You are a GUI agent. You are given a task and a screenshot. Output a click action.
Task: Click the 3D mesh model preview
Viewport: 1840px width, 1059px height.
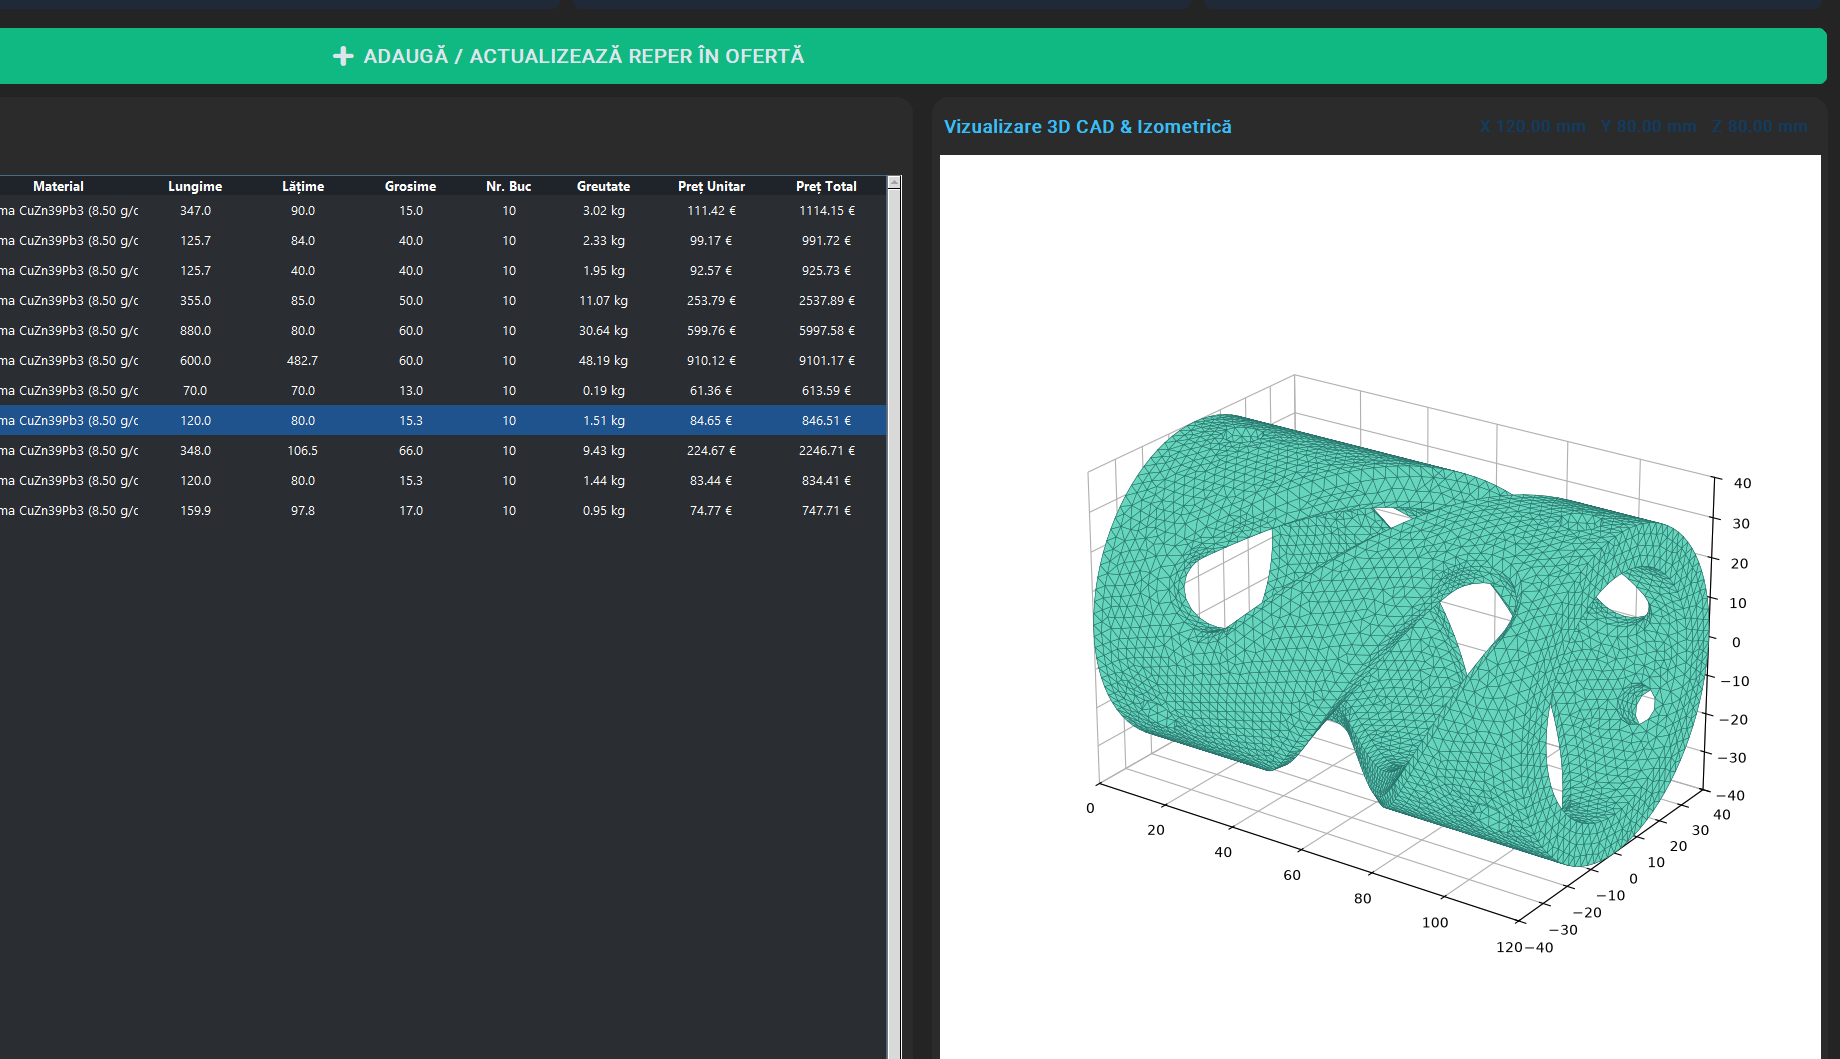[1400, 640]
